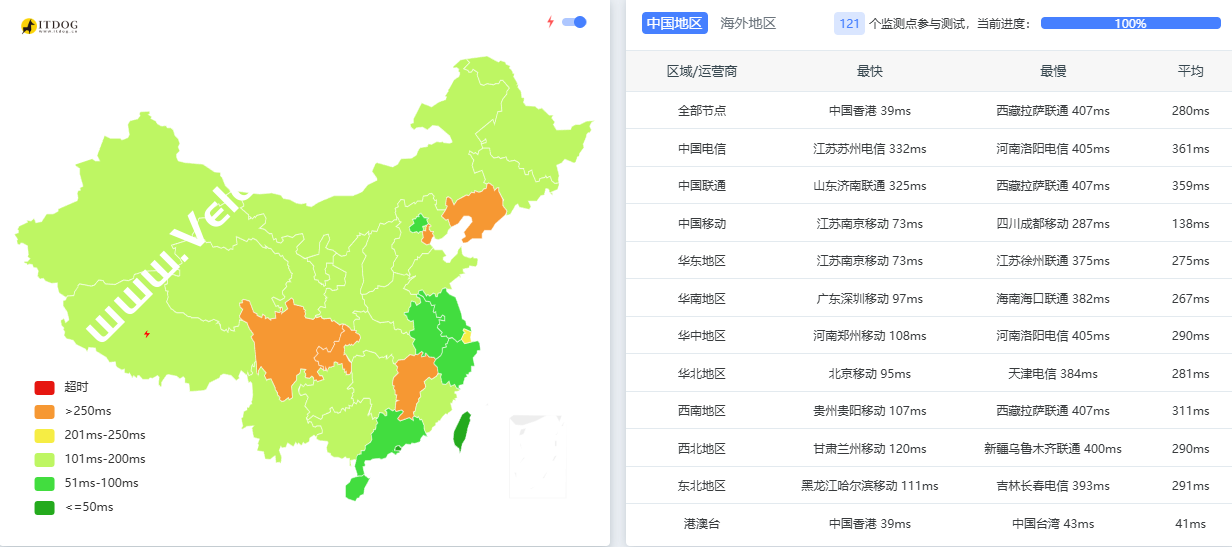Click the 山东济南联通 325ms cell
The image size is (1232, 547).
click(870, 185)
